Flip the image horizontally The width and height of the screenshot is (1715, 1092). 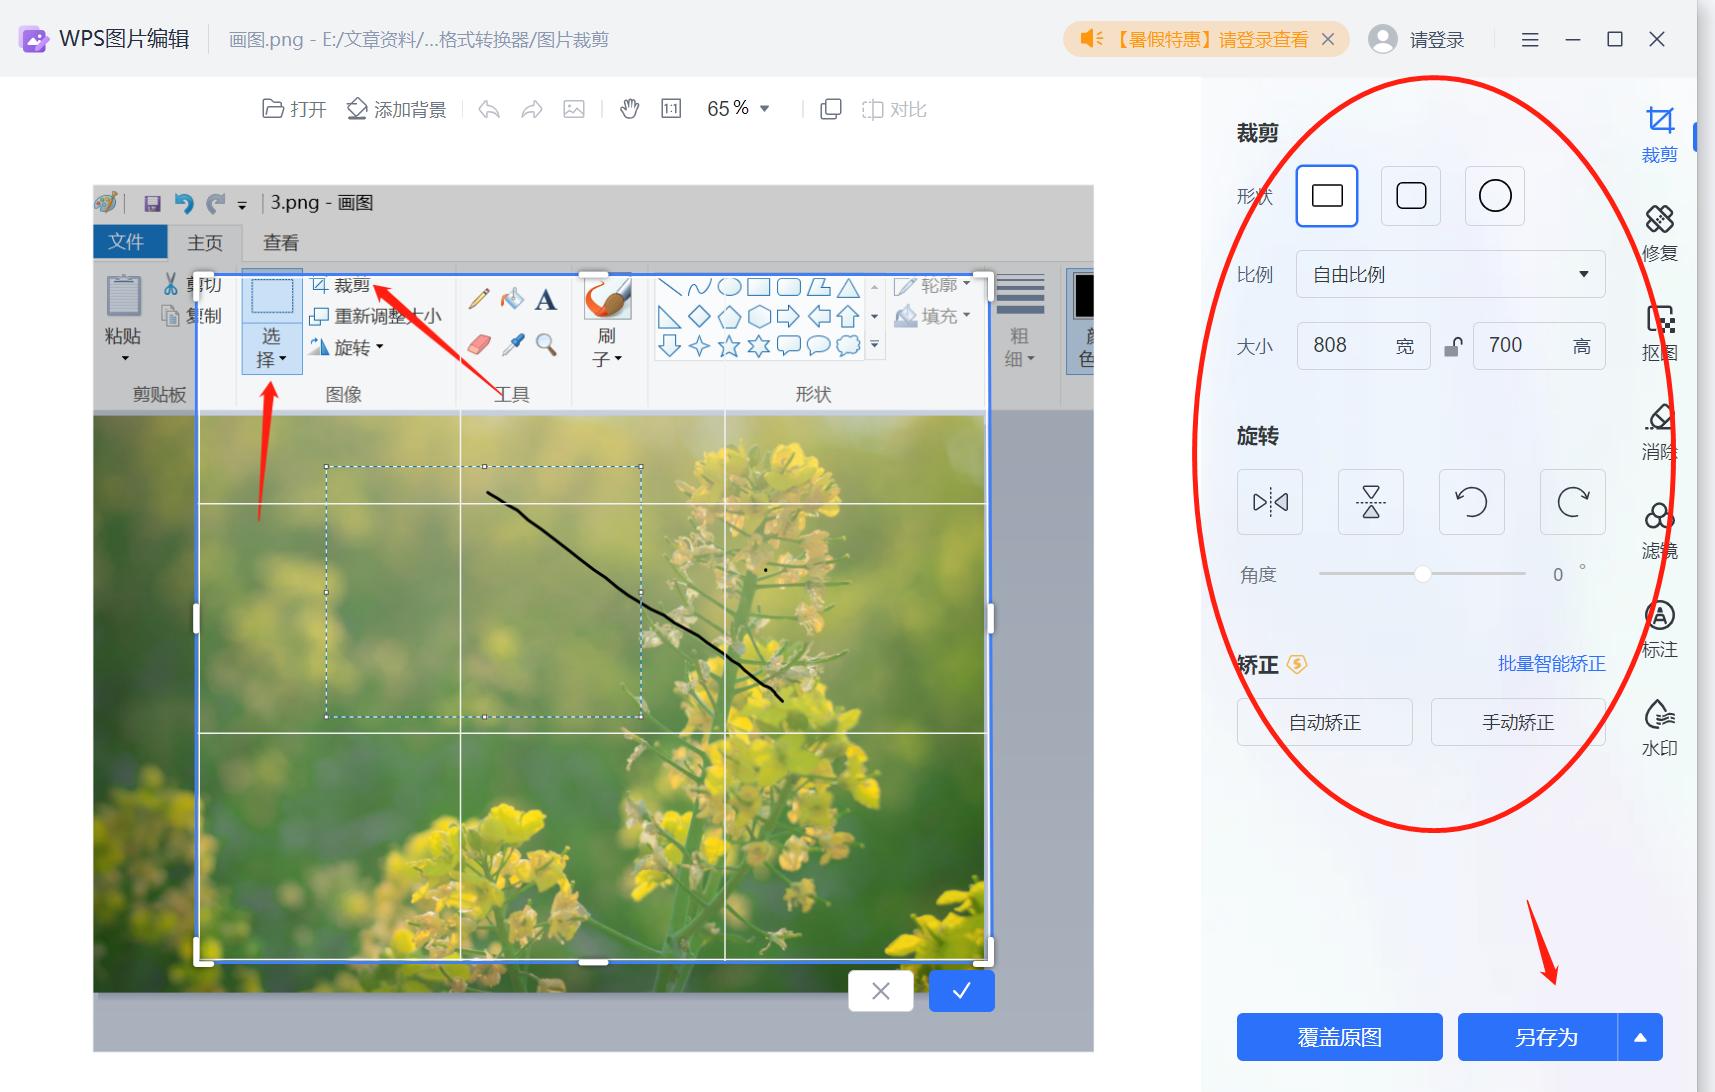1270,502
